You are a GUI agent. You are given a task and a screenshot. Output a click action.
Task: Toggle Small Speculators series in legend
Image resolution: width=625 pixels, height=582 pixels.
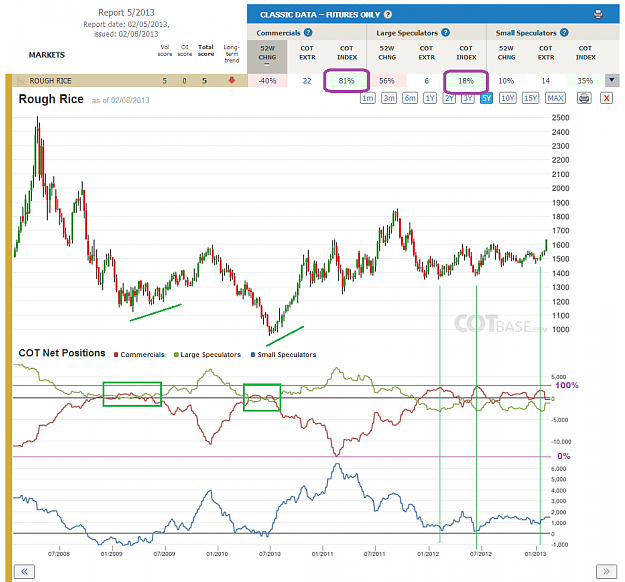coord(283,354)
